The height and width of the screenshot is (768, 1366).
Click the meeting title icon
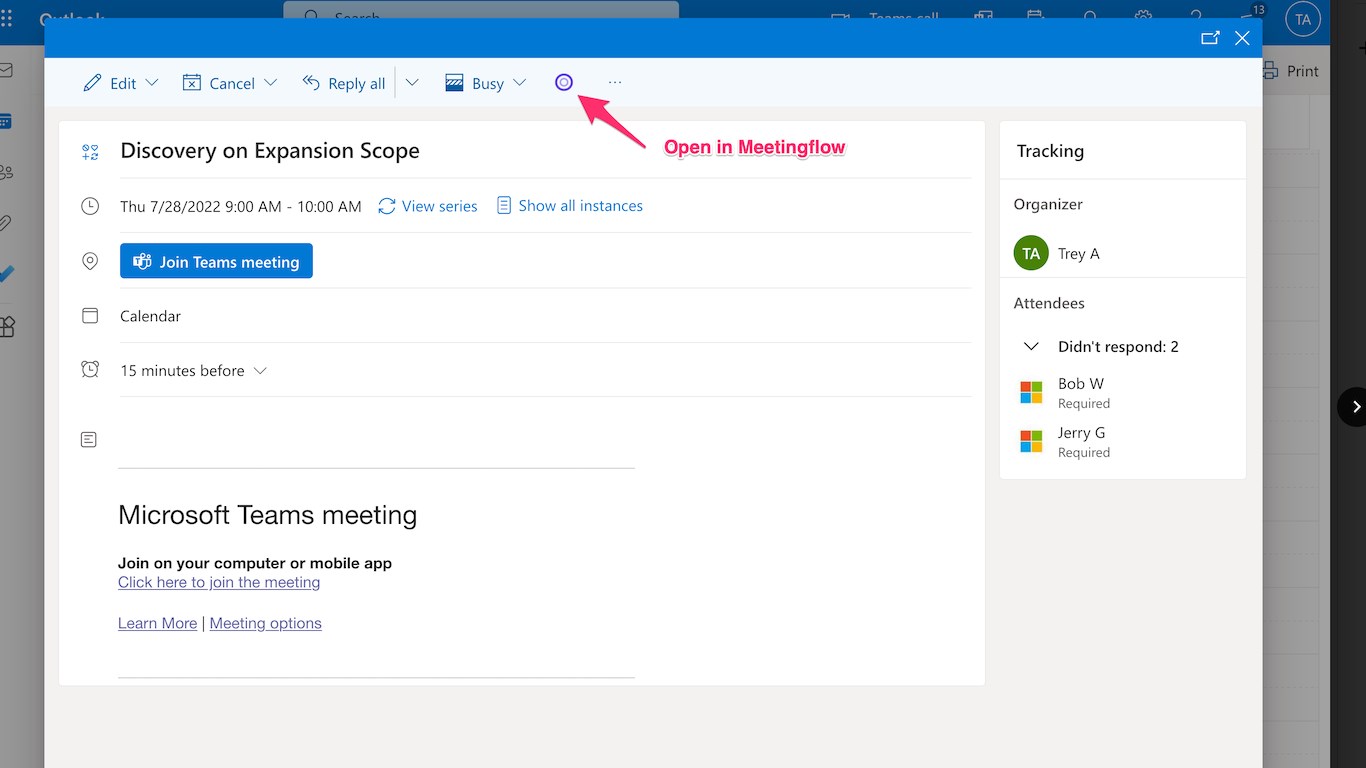(x=90, y=152)
